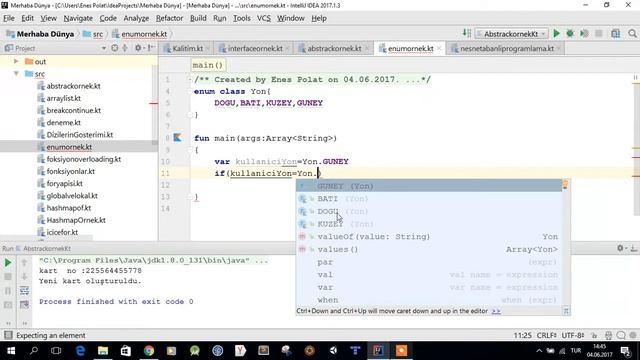
Task: Click the CRLF line separator in status bar
Action: [547, 335]
